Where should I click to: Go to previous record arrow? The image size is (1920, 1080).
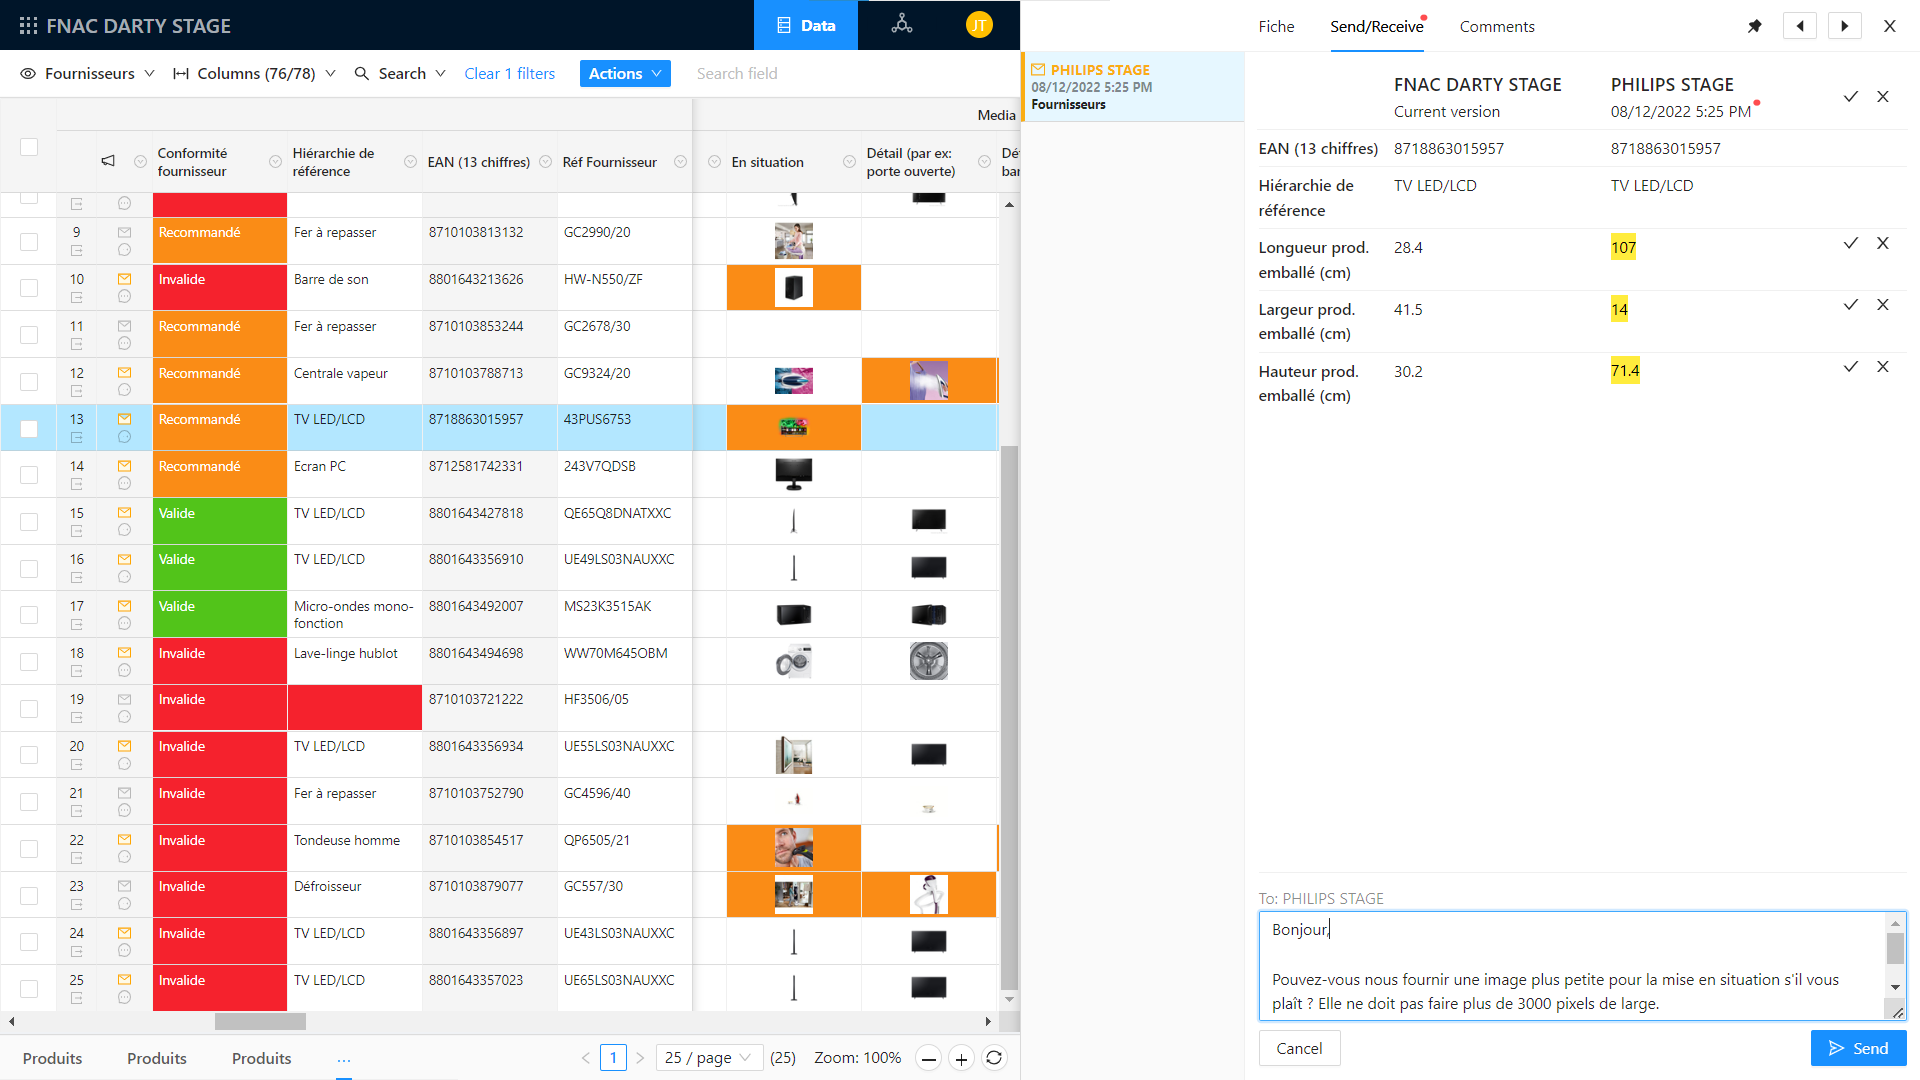(1800, 26)
